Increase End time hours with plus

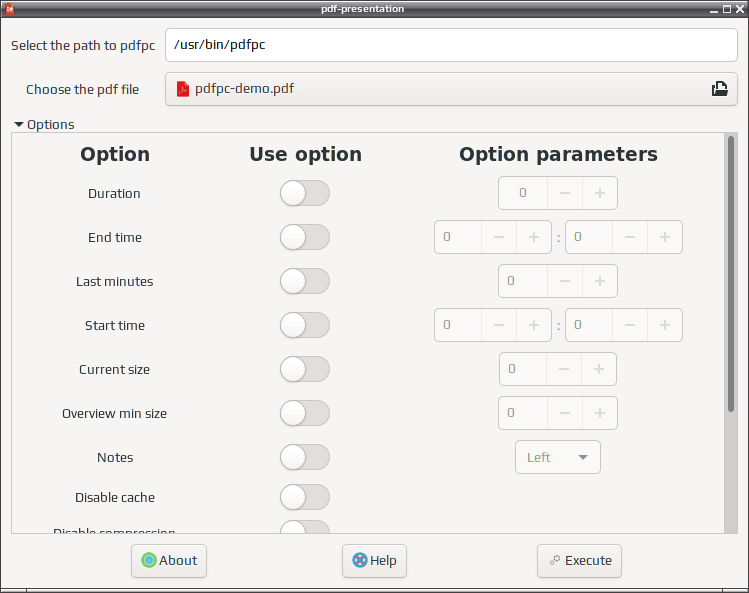(x=534, y=237)
